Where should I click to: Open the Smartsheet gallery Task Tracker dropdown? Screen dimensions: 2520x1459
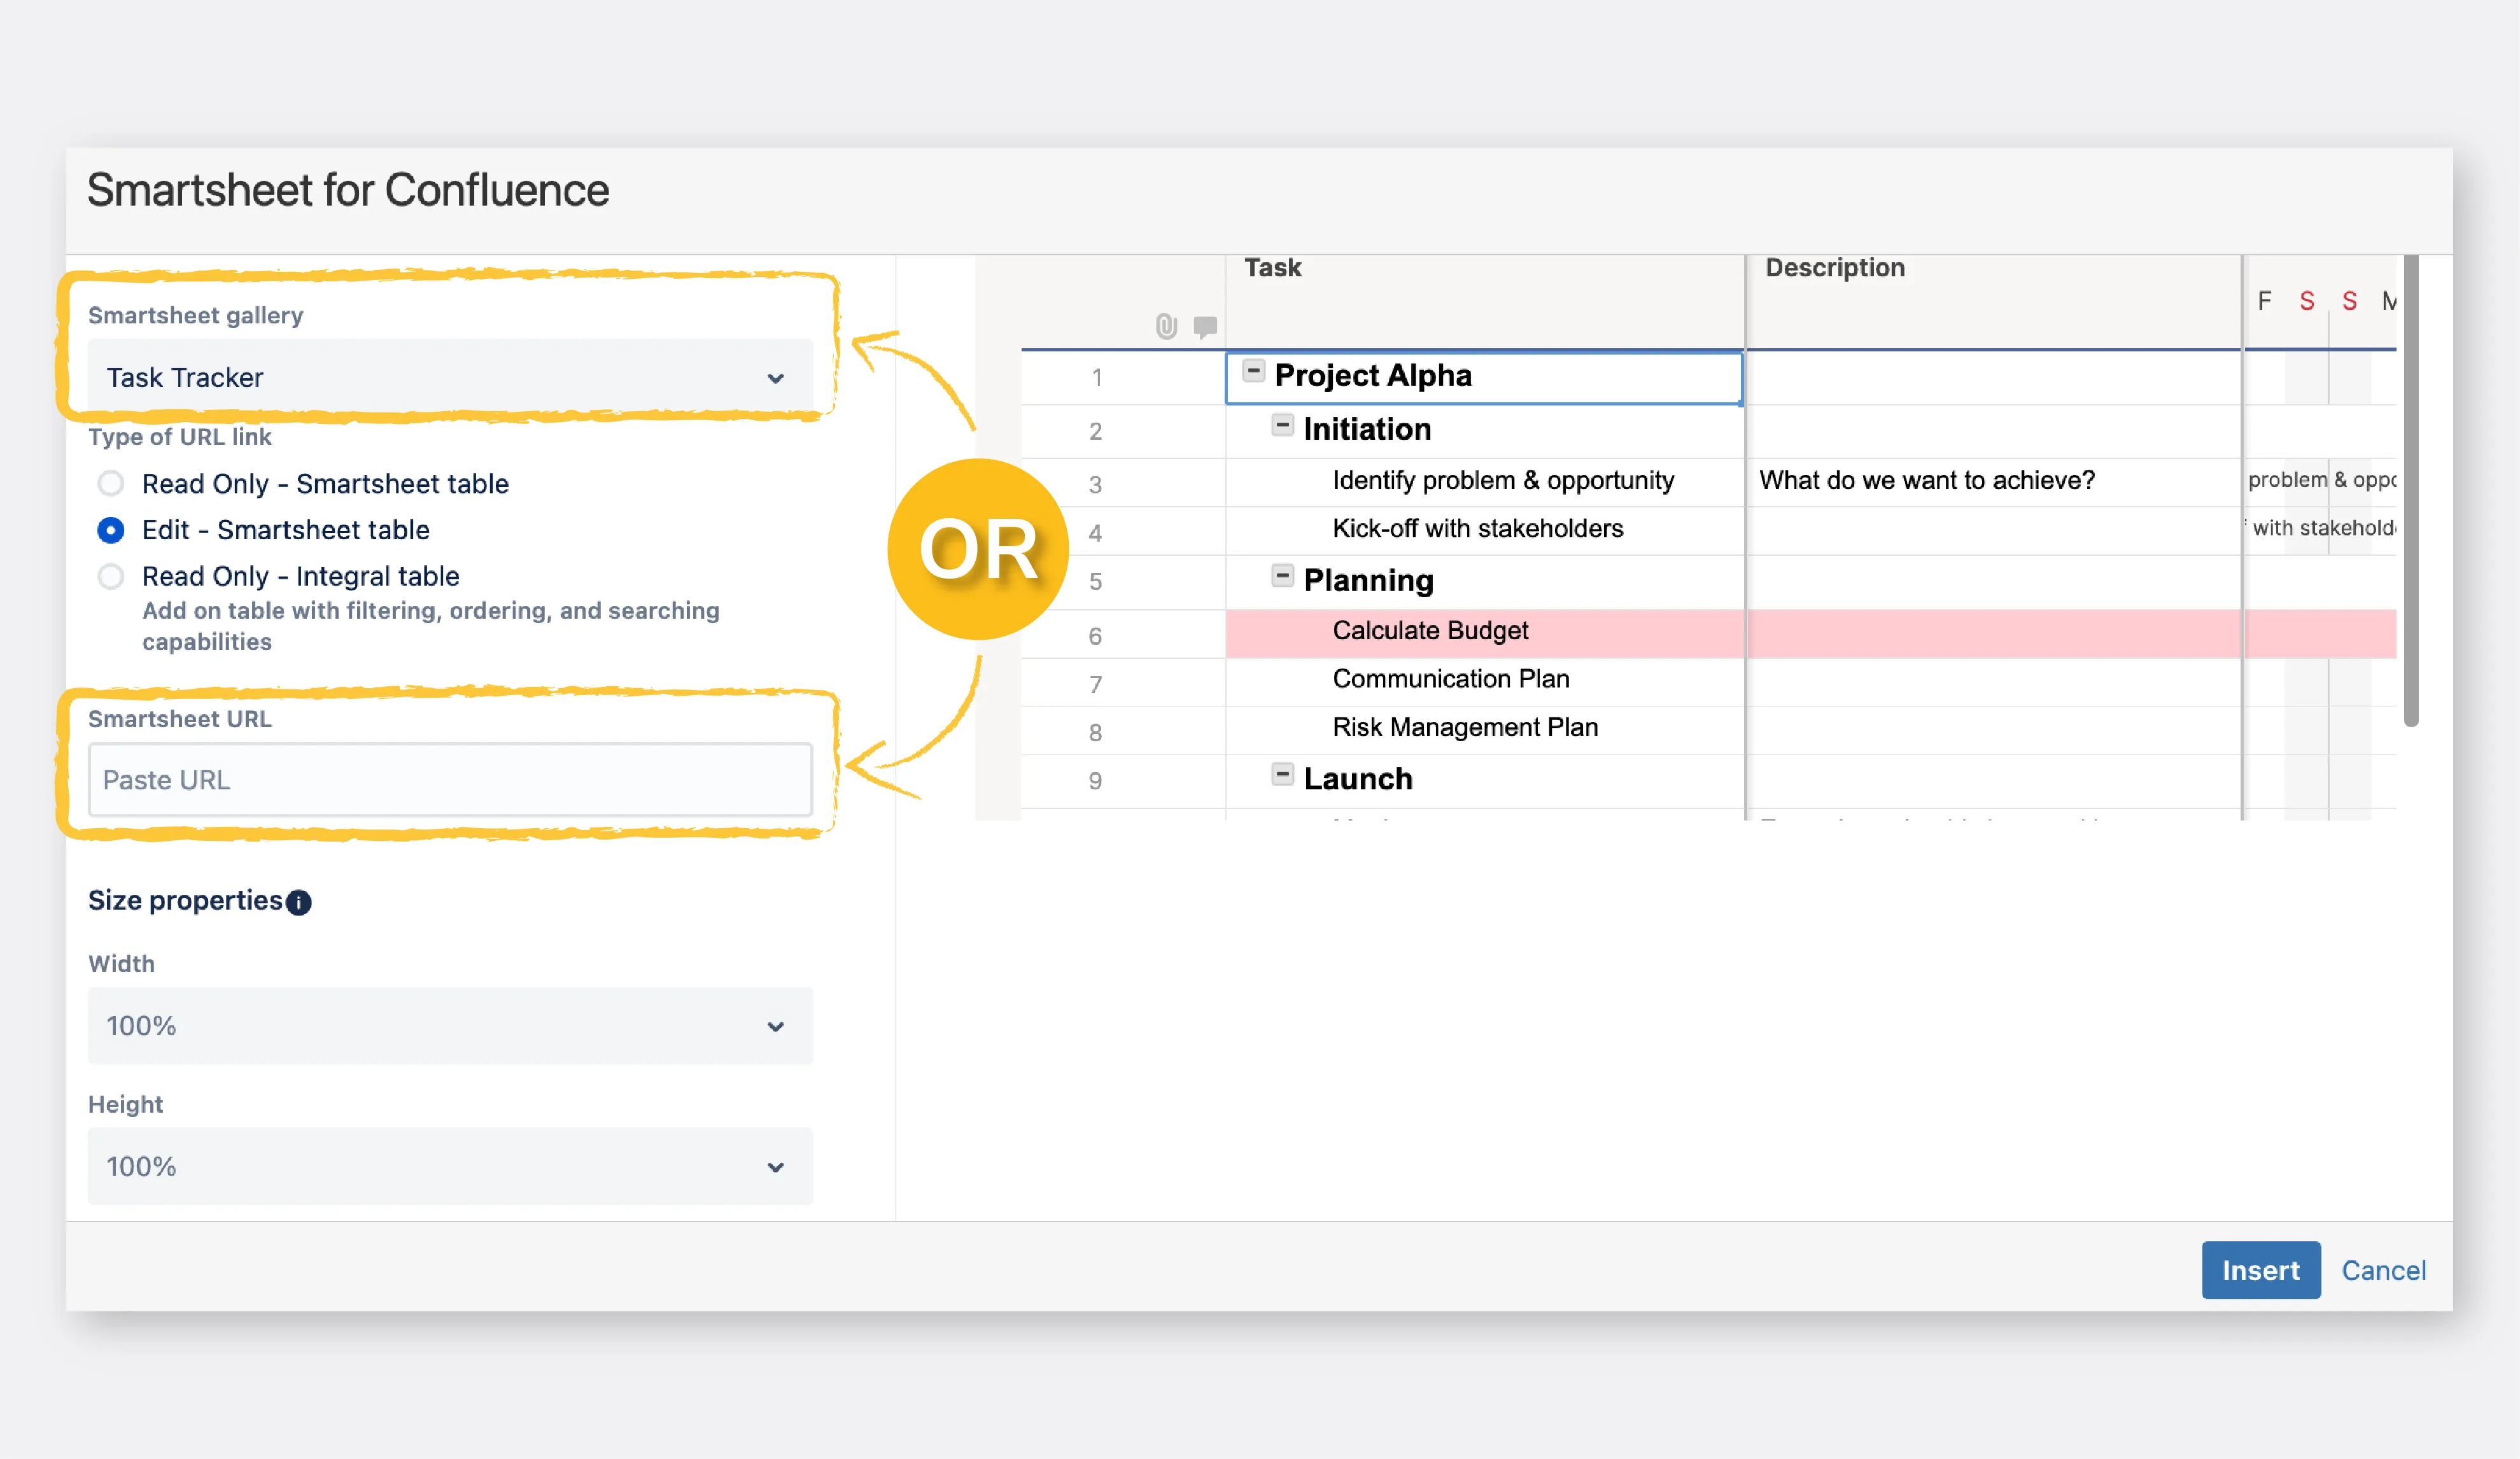[x=450, y=378]
